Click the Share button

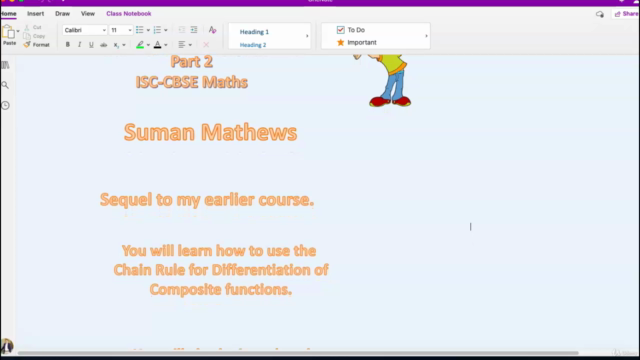(626, 14)
